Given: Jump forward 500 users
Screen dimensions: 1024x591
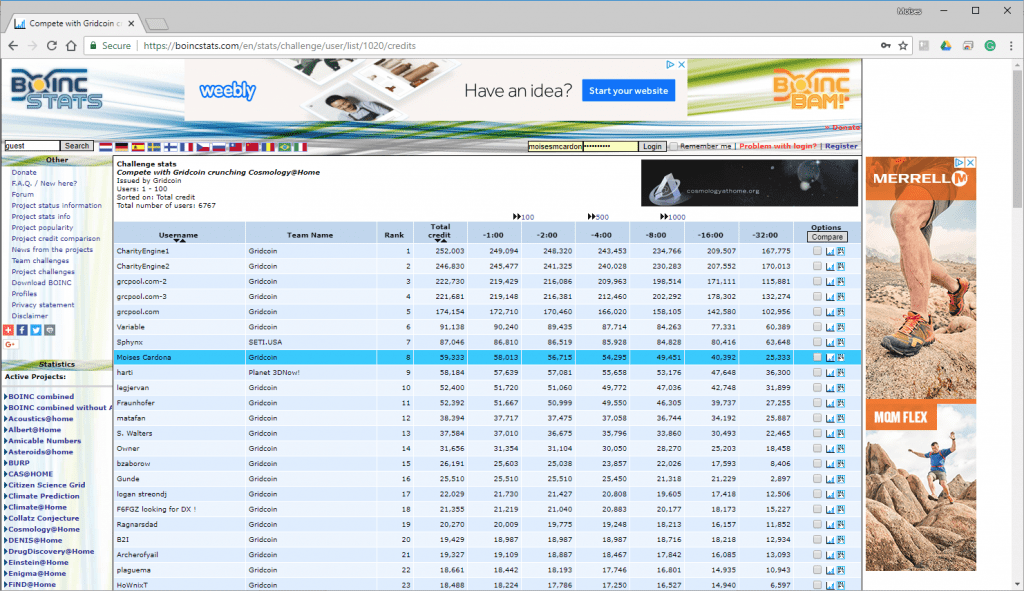Looking at the screenshot, I should (598, 217).
